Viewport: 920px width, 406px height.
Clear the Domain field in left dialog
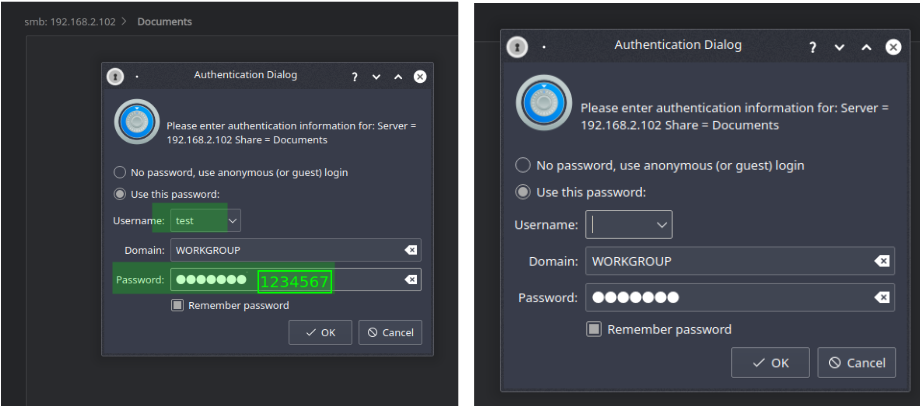click(x=411, y=251)
